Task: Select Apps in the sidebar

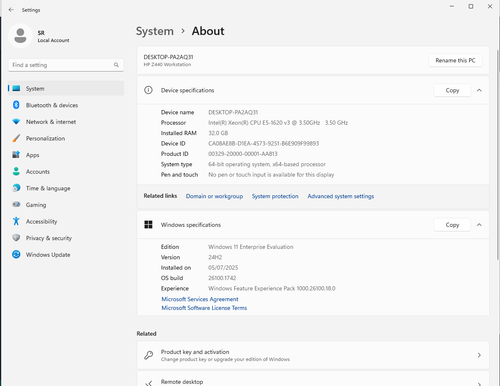Action: click(x=66, y=155)
